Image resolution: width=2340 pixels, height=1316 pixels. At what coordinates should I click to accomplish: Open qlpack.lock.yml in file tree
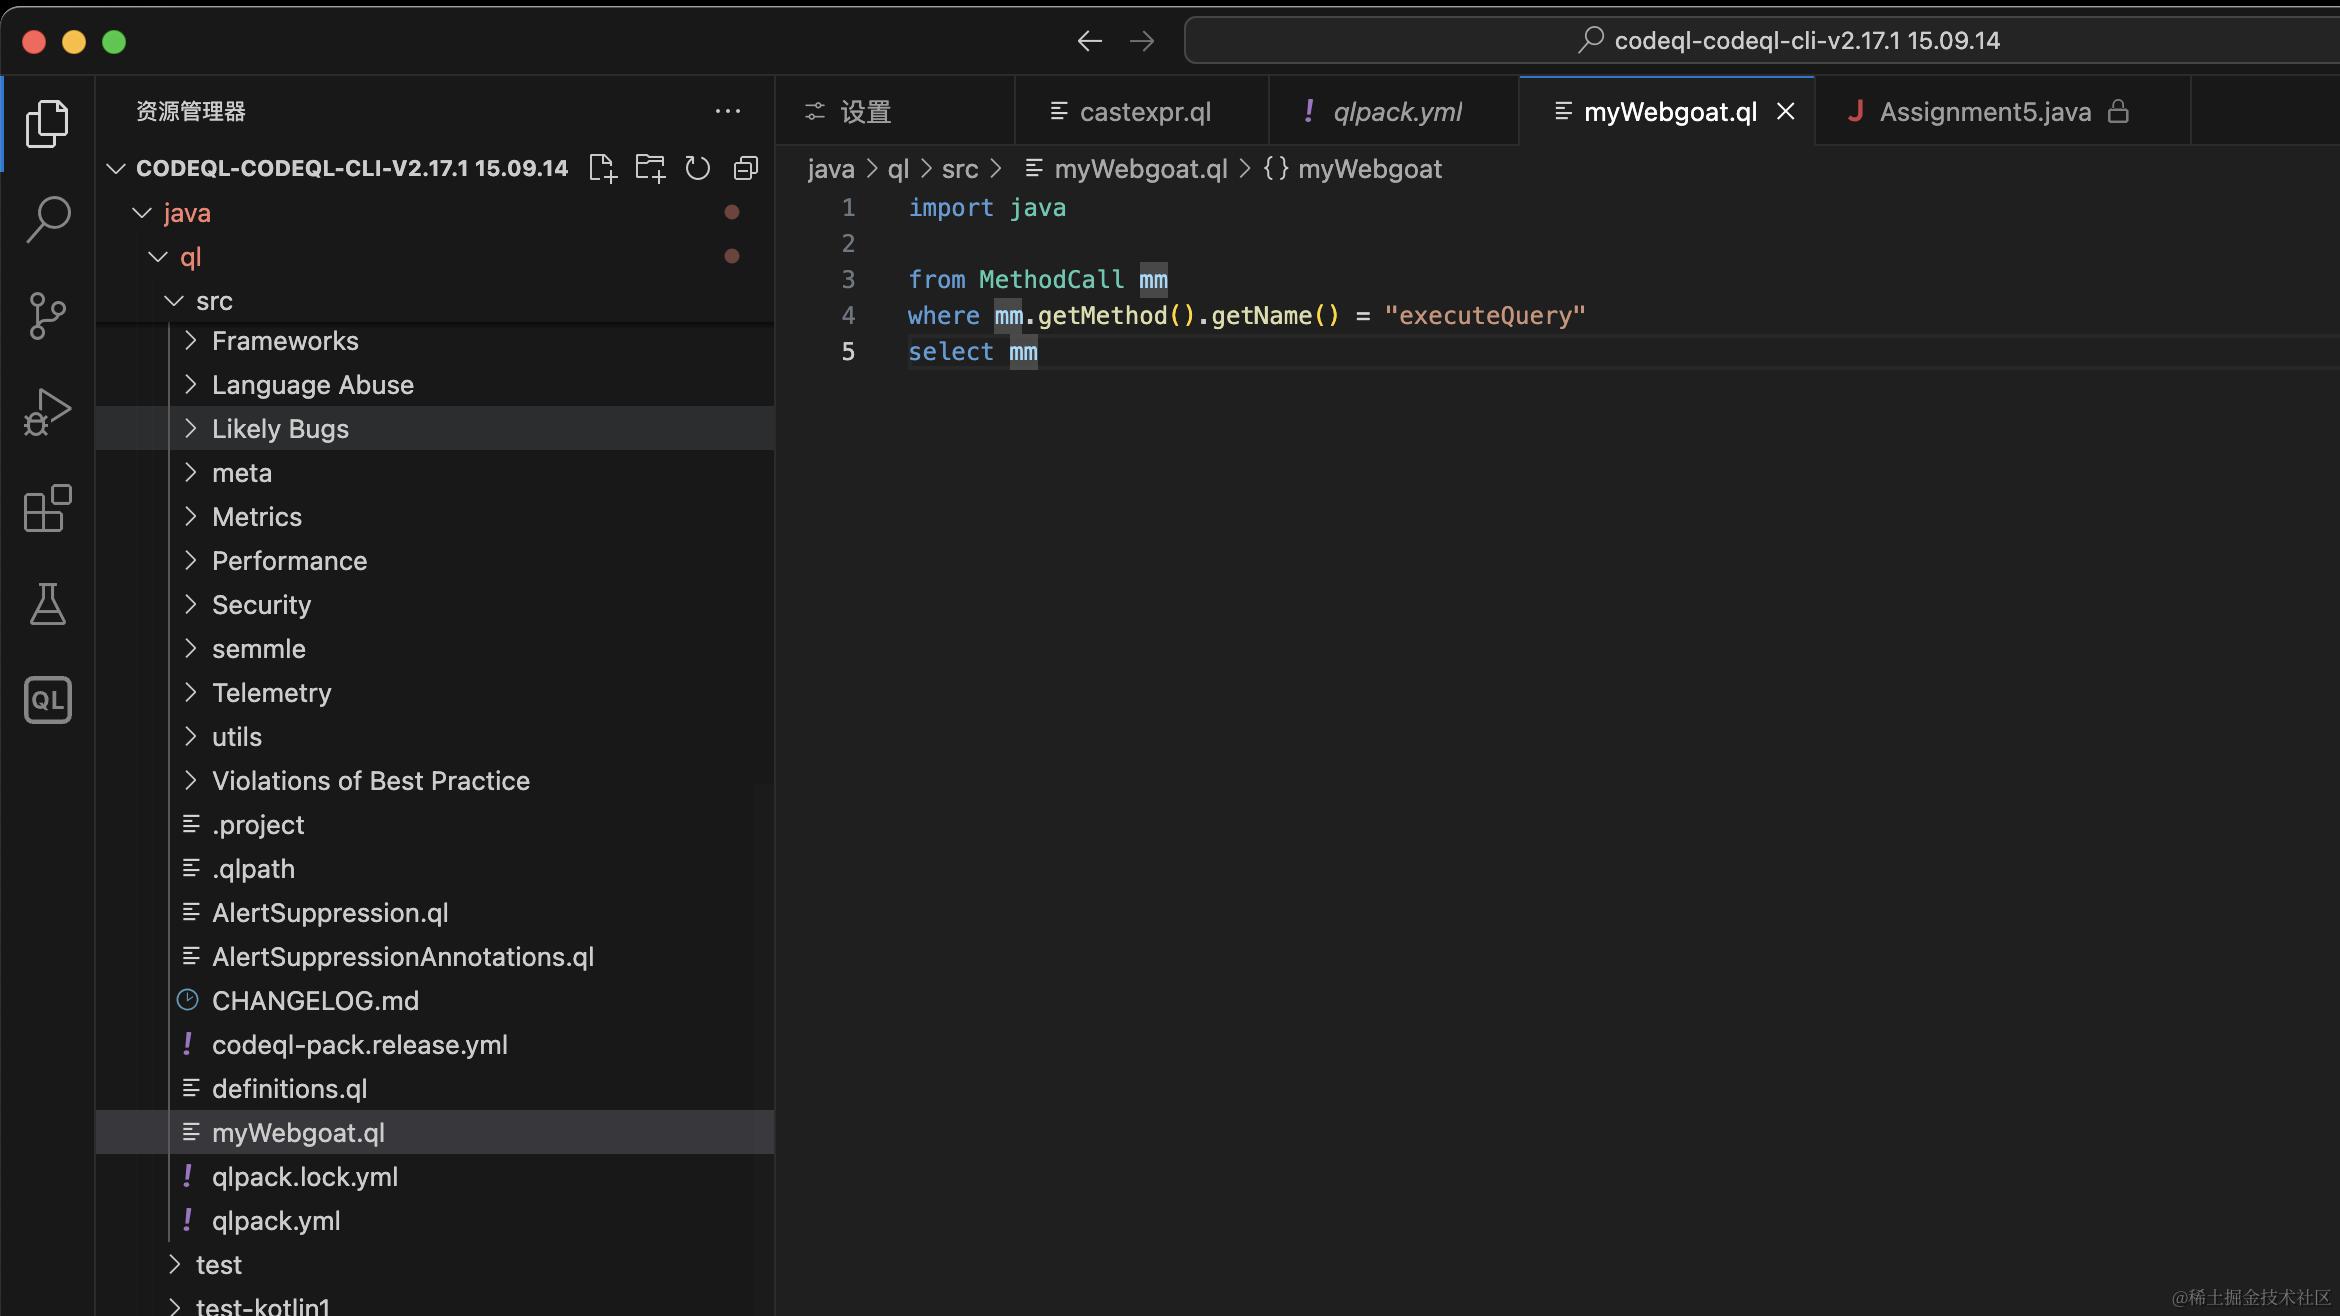click(x=304, y=1177)
